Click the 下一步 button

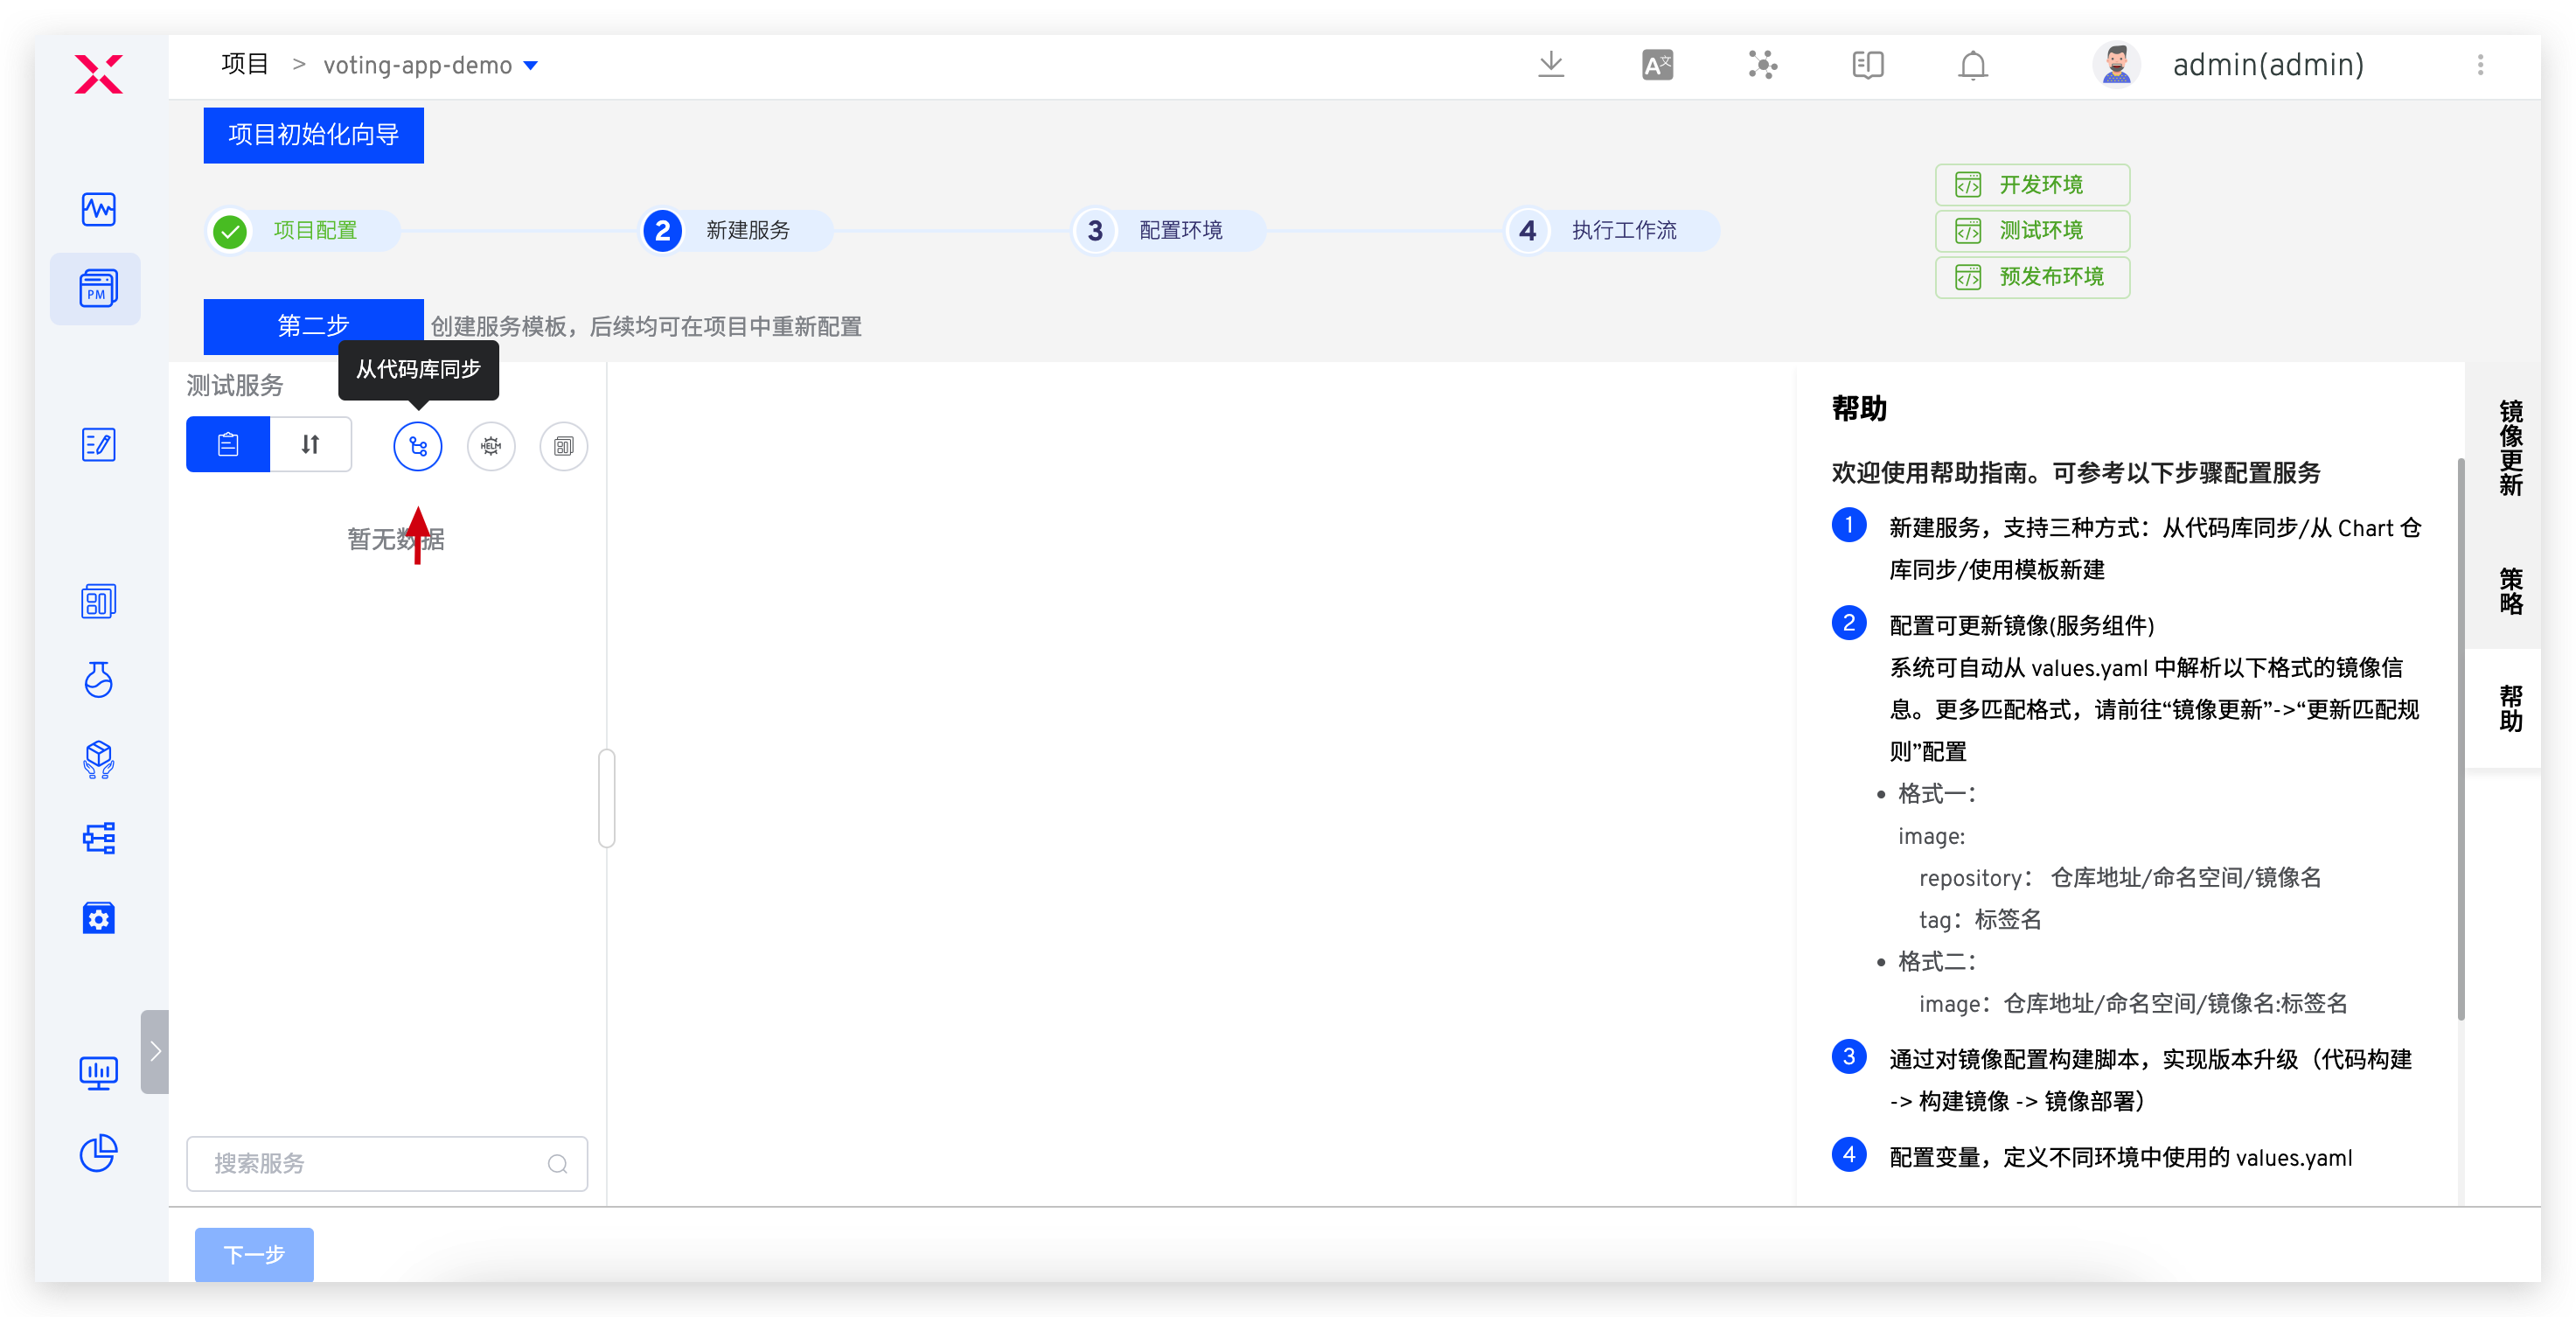pos(254,1254)
